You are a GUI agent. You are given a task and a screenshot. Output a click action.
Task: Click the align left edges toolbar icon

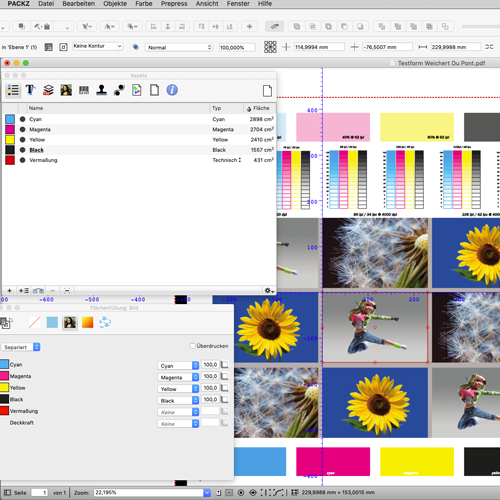(x=153, y=26)
